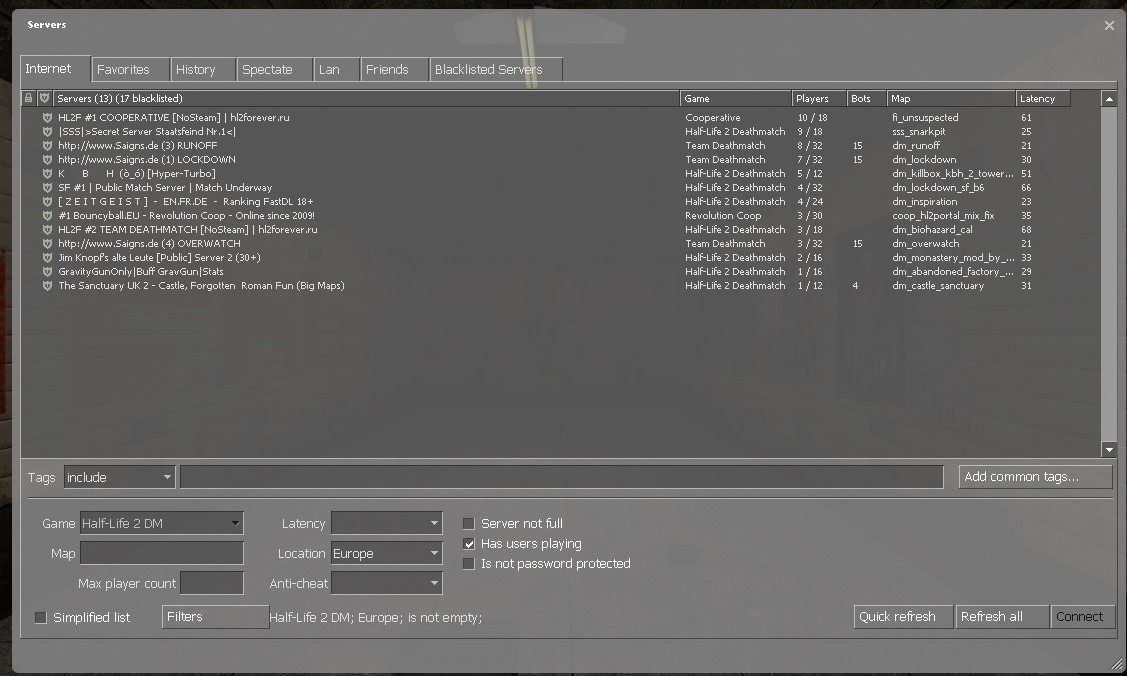The width and height of the screenshot is (1127, 676).
Task: Click the Filters button
Action: click(x=215, y=617)
